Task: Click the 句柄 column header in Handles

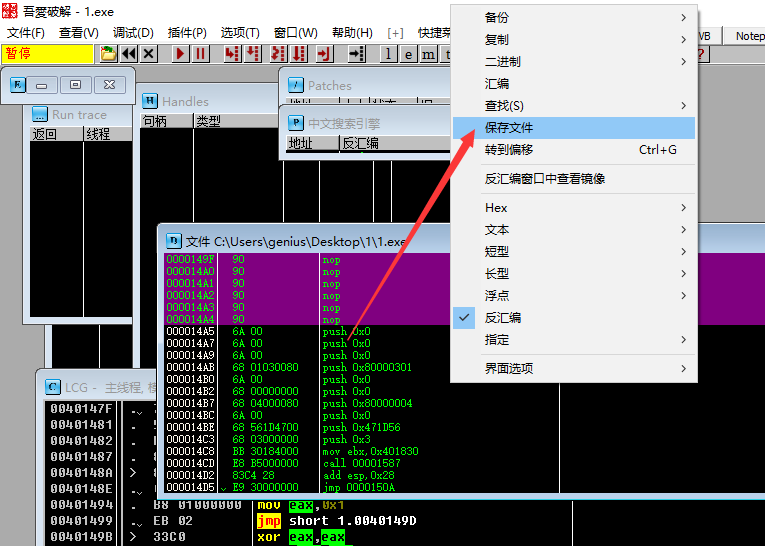Action: coord(167,121)
